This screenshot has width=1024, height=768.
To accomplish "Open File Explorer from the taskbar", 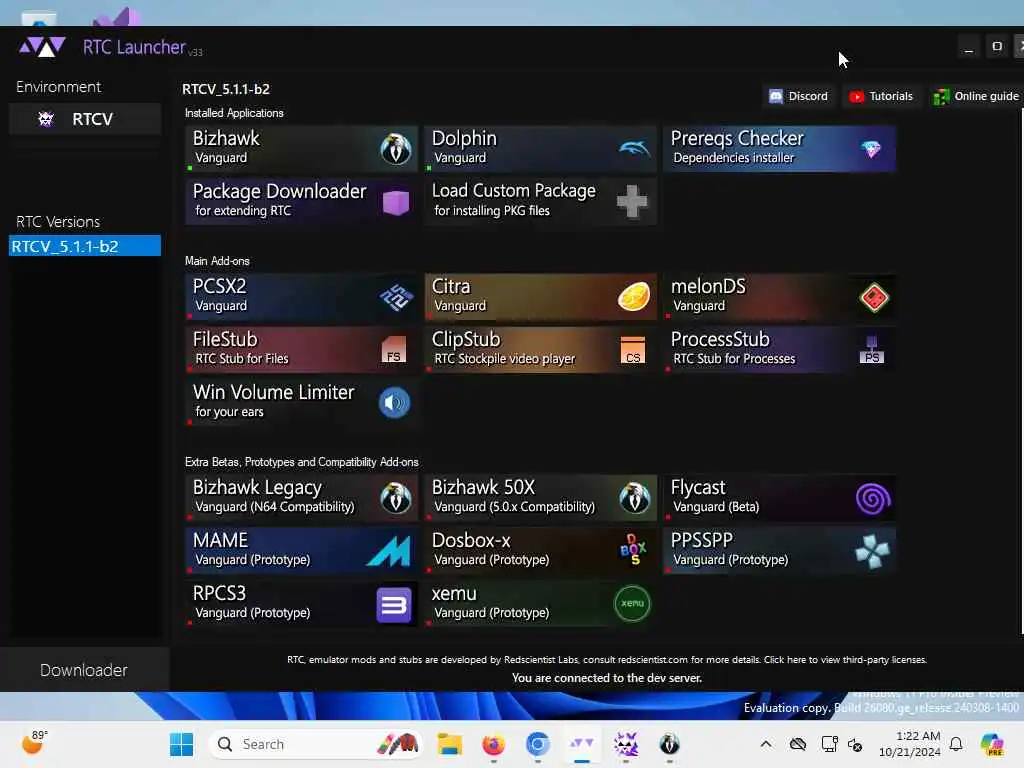I will point(450,744).
